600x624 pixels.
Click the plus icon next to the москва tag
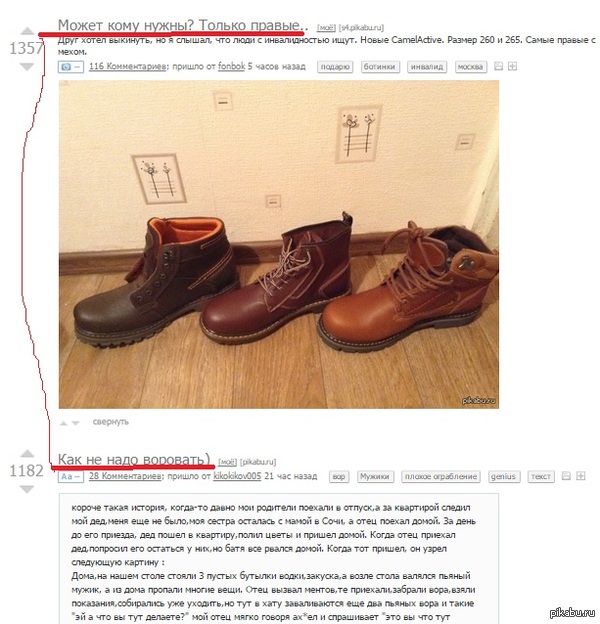tap(512, 66)
